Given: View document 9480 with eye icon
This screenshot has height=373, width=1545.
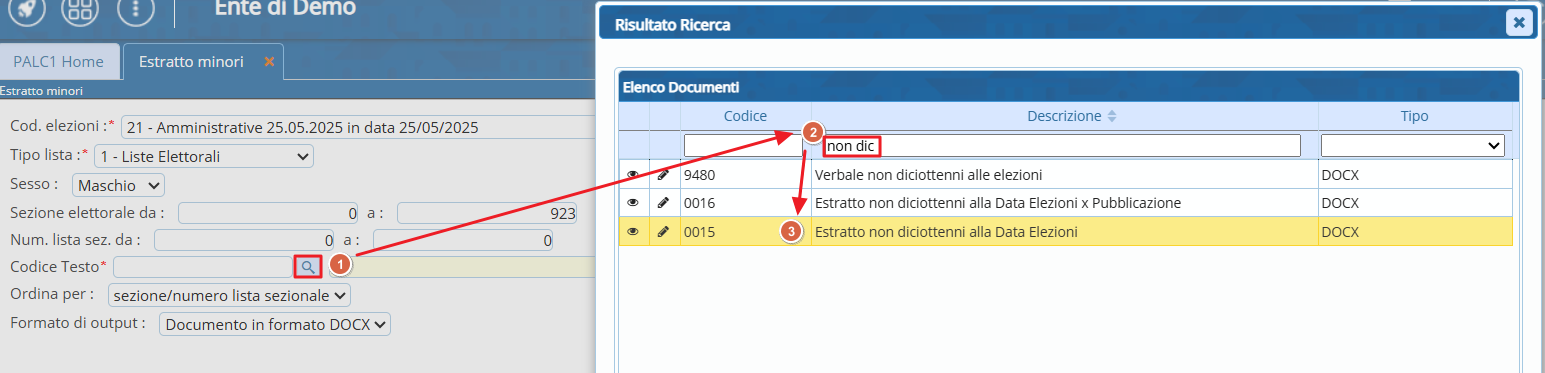Looking at the screenshot, I should (633, 174).
